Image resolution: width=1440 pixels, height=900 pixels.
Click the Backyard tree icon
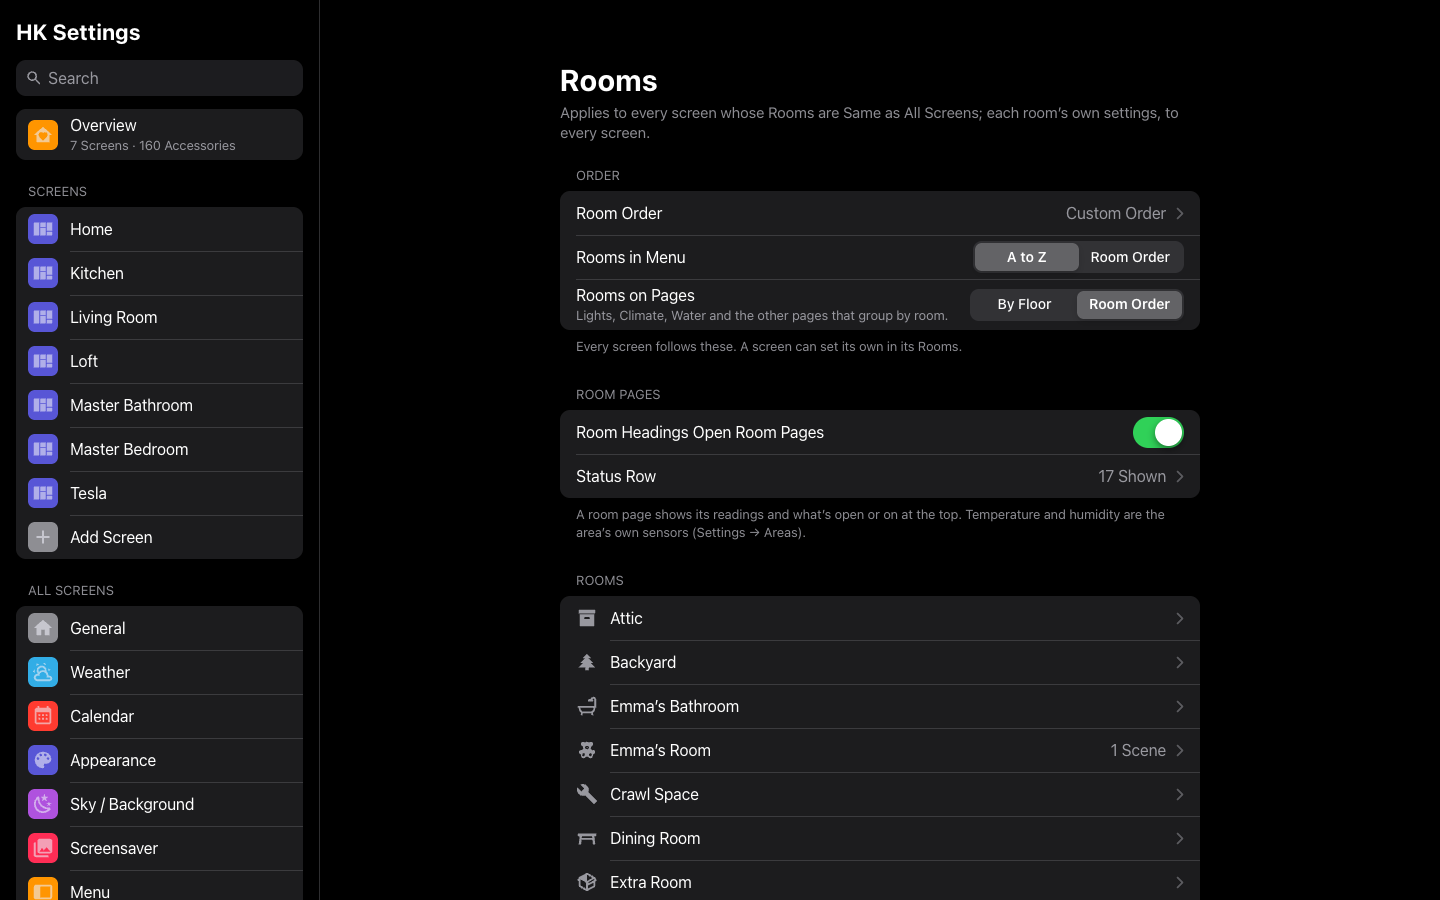coord(587,662)
